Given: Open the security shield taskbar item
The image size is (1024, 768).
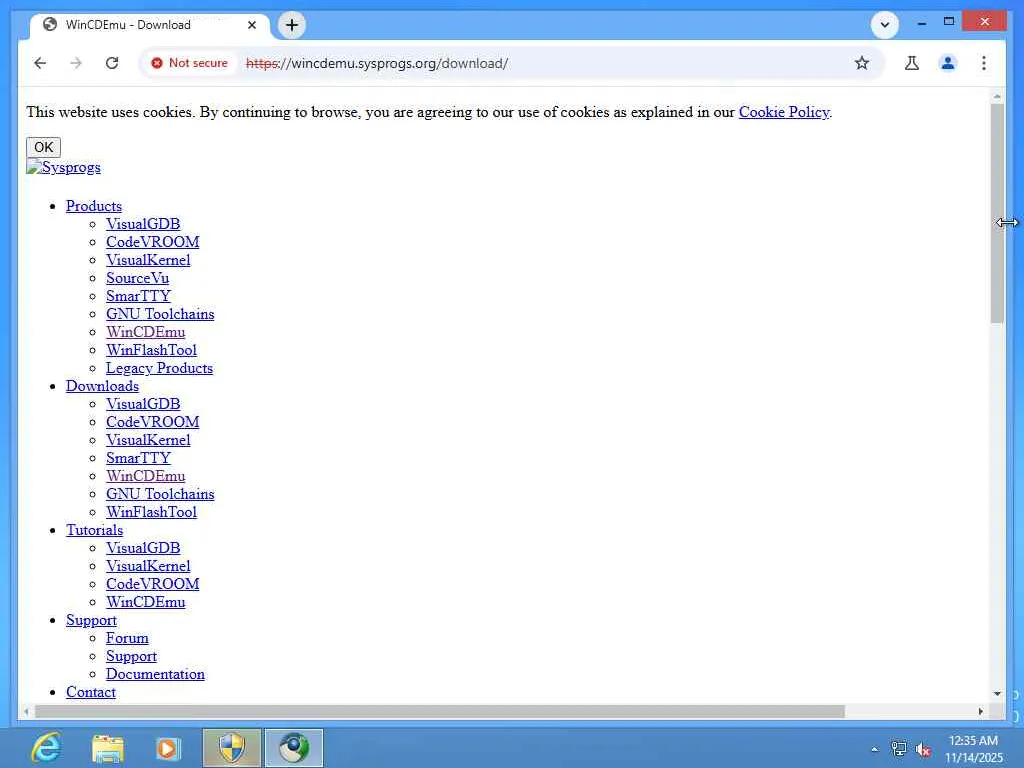Looking at the screenshot, I should pos(232,748).
